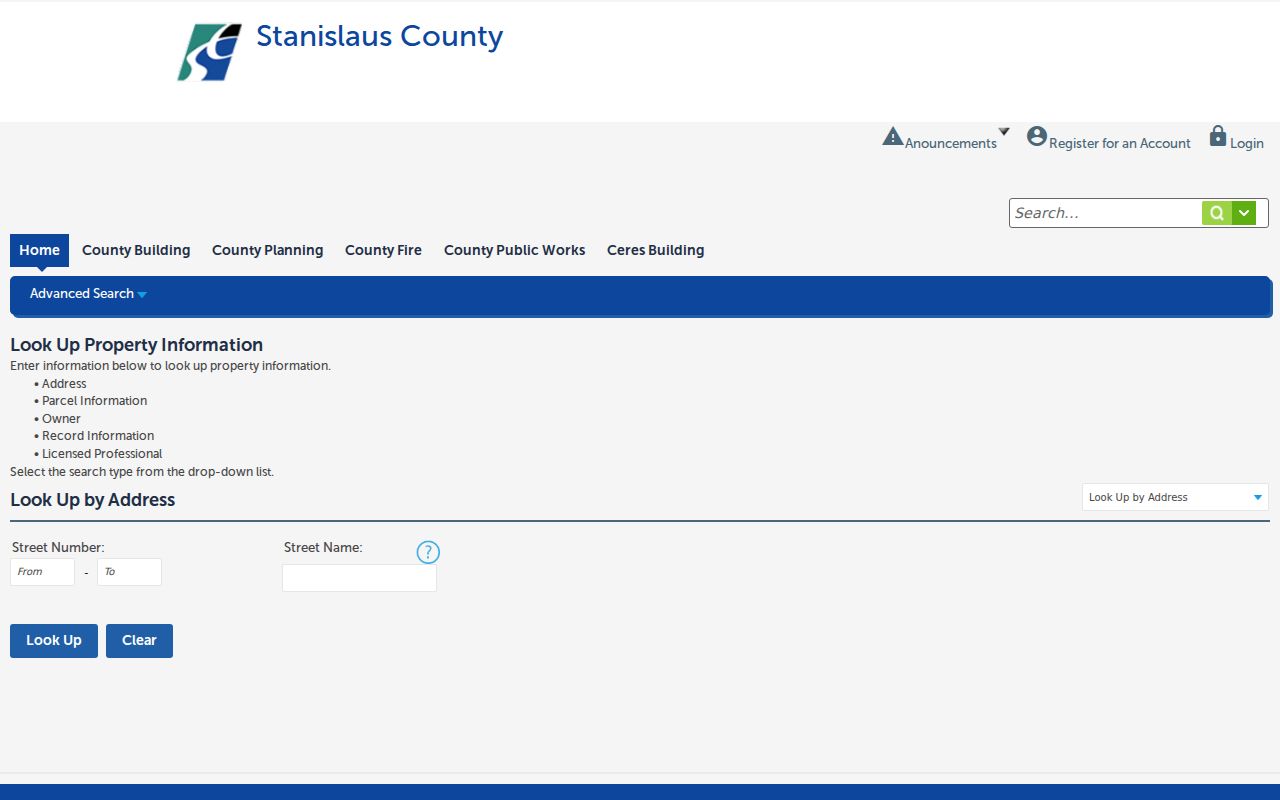Click the 'Record Information' list item
Image resolution: width=1280 pixels, height=800 pixels.
[98, 436]
